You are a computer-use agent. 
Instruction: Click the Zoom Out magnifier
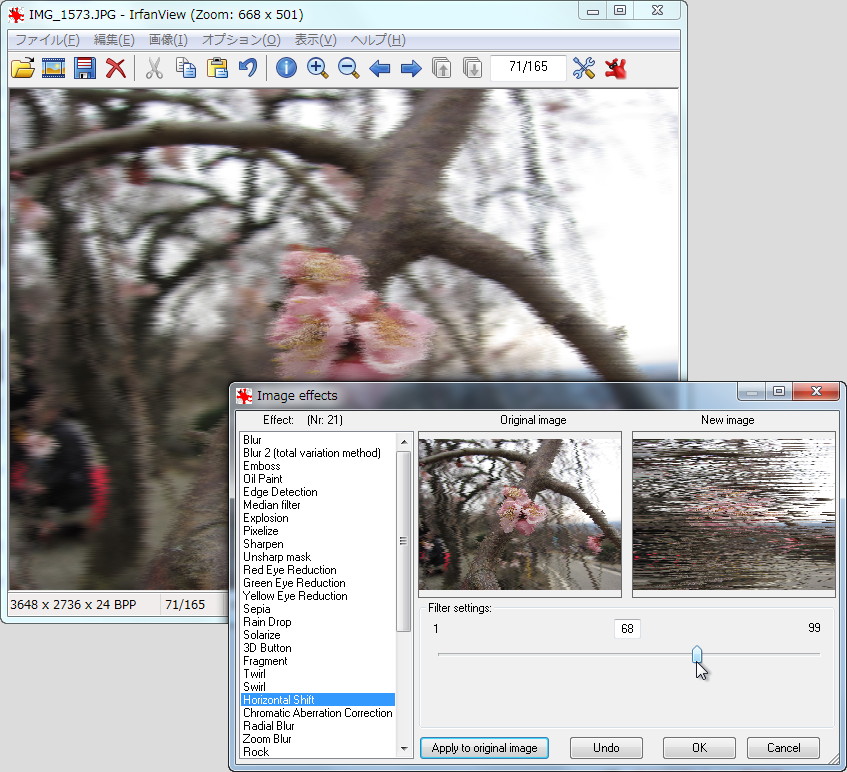tap(348, 68)
